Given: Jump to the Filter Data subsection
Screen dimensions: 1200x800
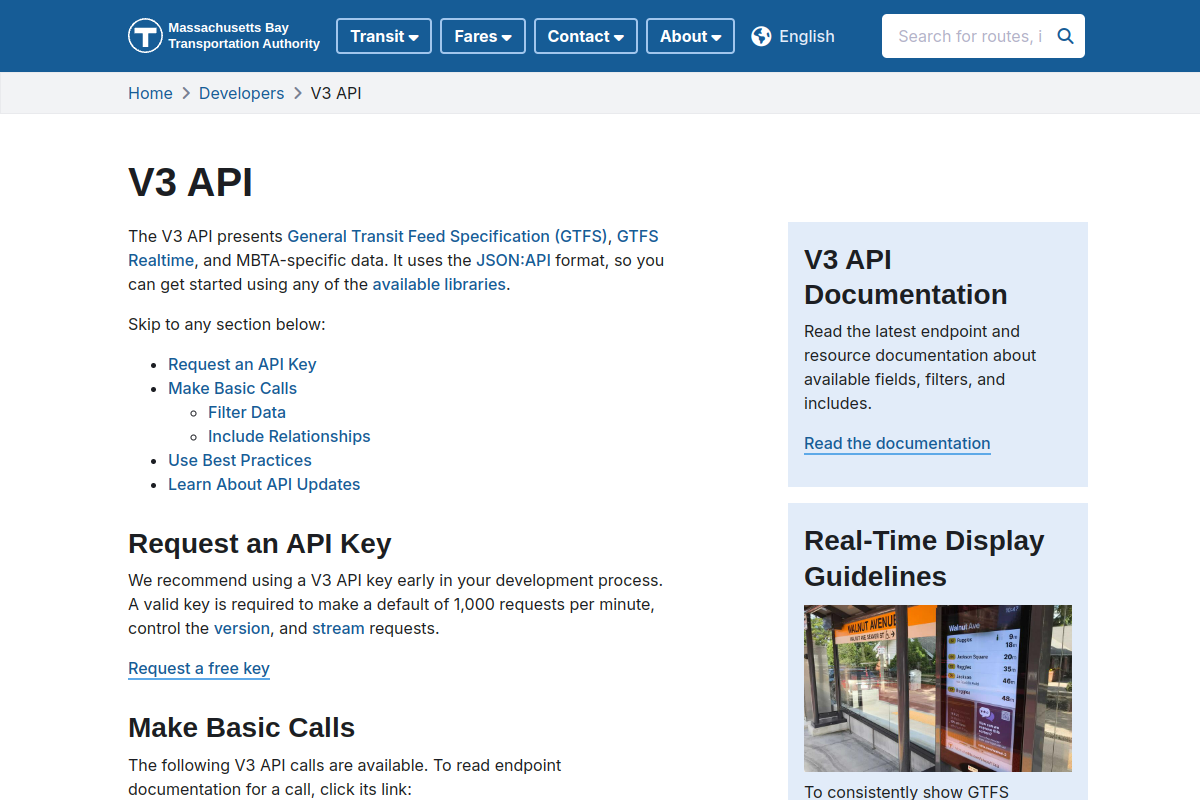Looking at the screenshot, I should (x=247, y=412).
